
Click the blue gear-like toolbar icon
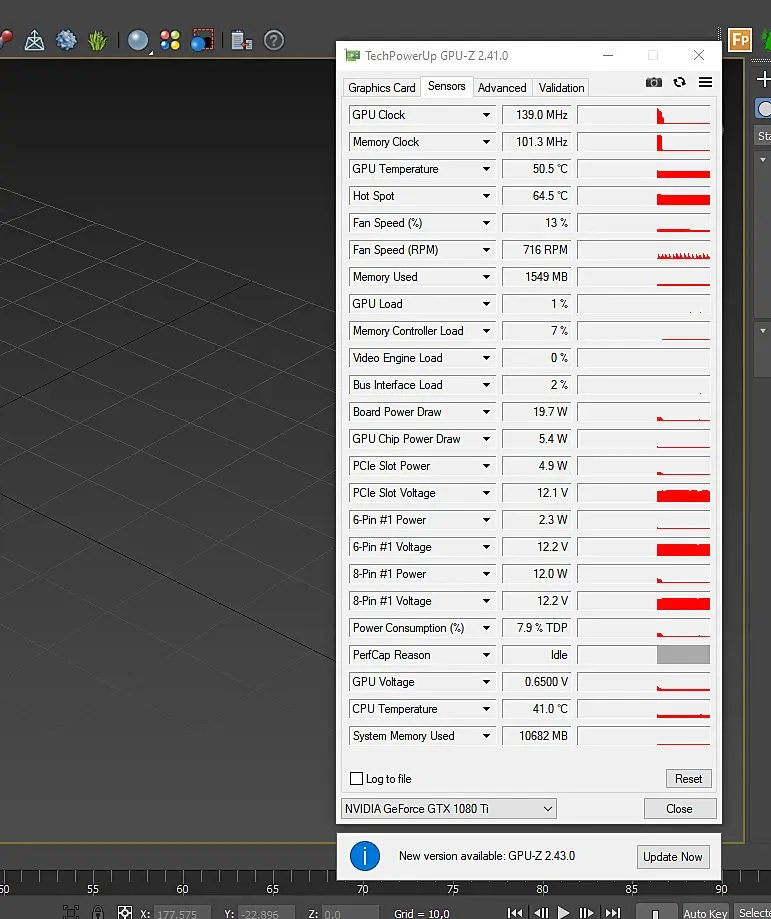[66, 40]
